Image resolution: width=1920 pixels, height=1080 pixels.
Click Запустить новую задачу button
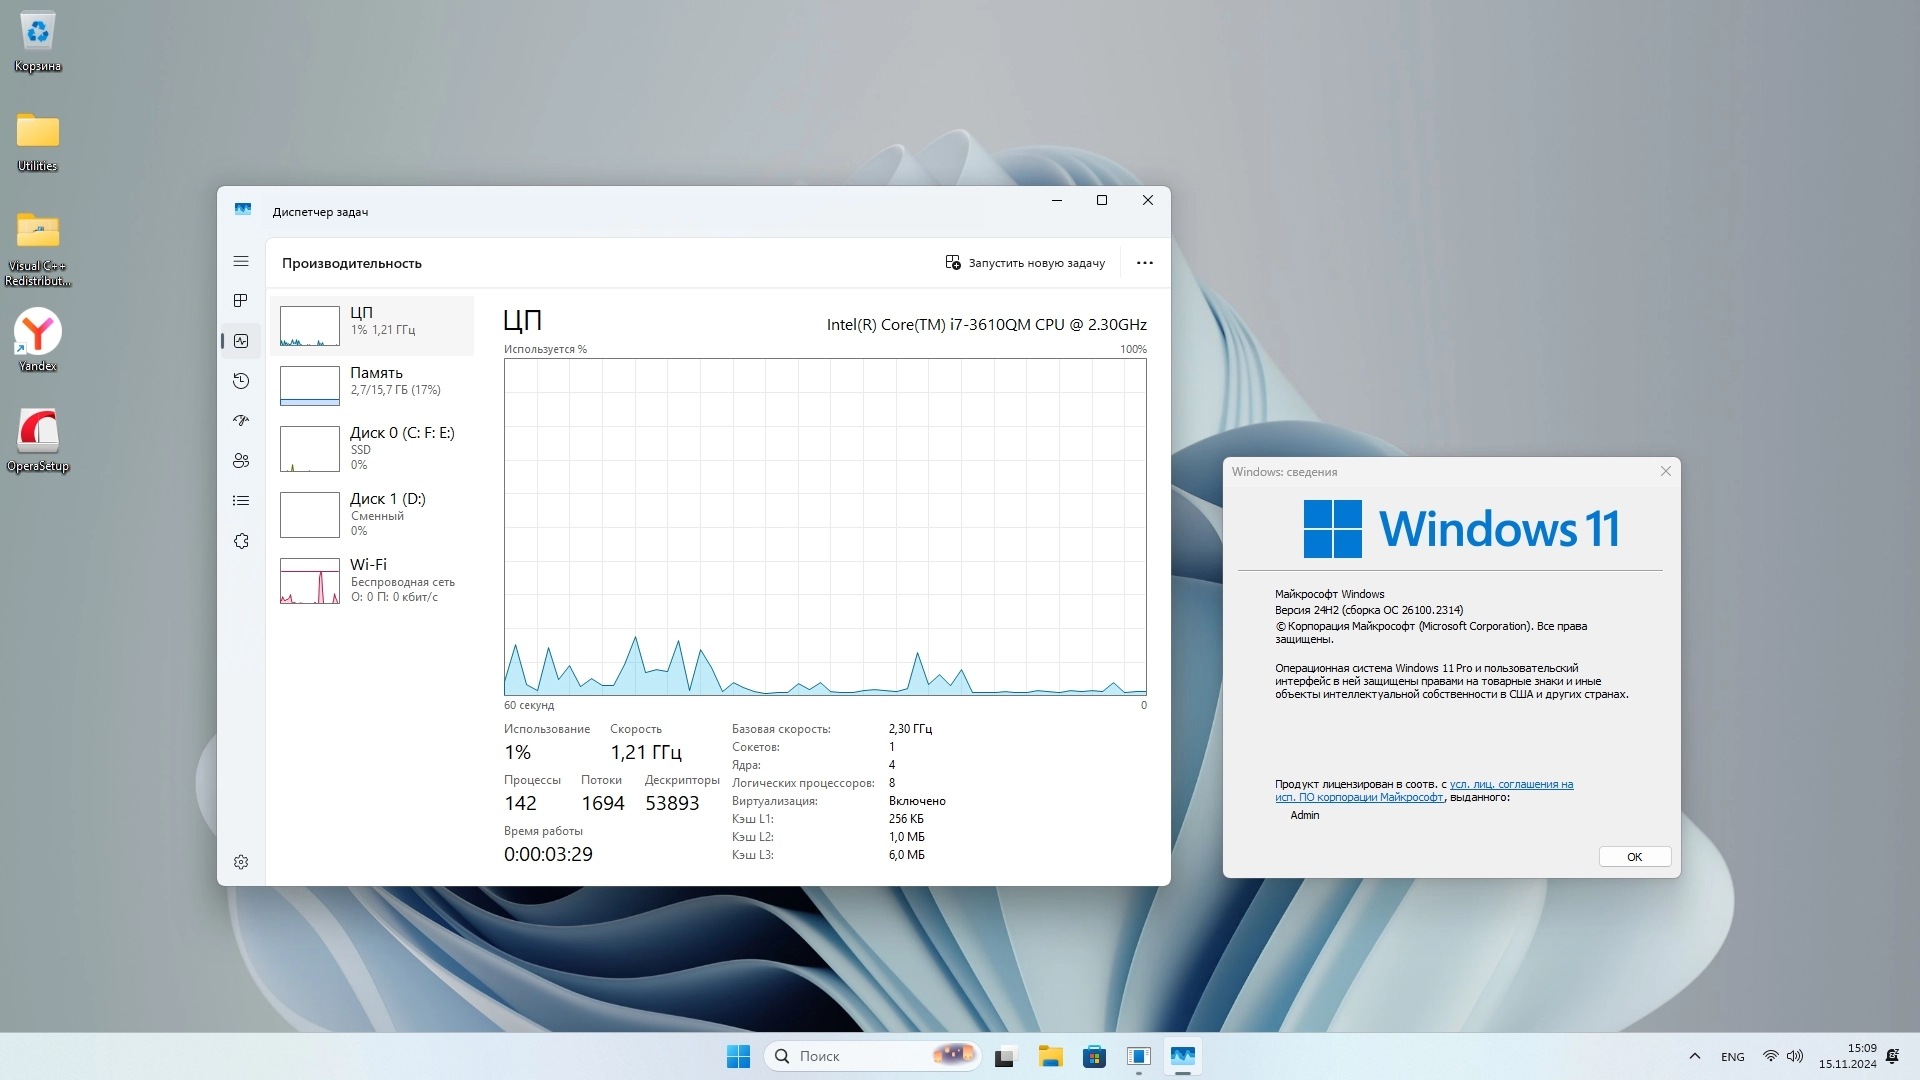pyautogui.click(x=1025, y=263)
